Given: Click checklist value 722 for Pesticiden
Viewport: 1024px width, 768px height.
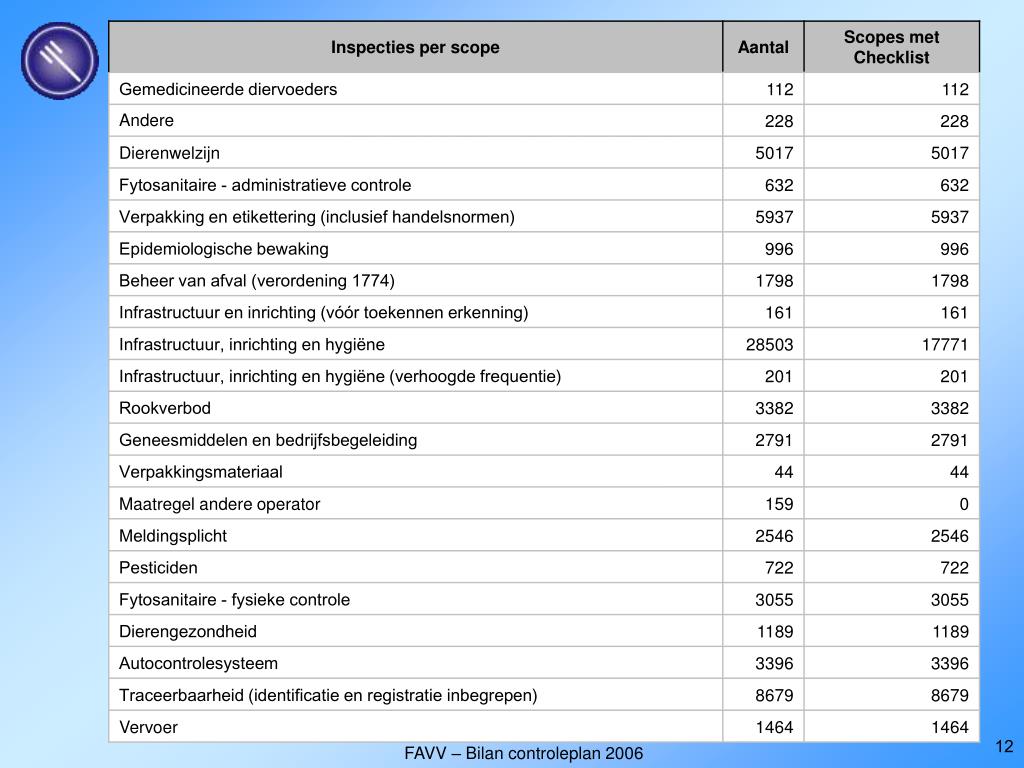Looking at the screenshot, I should pyautogui.click(x=954, y=568).
